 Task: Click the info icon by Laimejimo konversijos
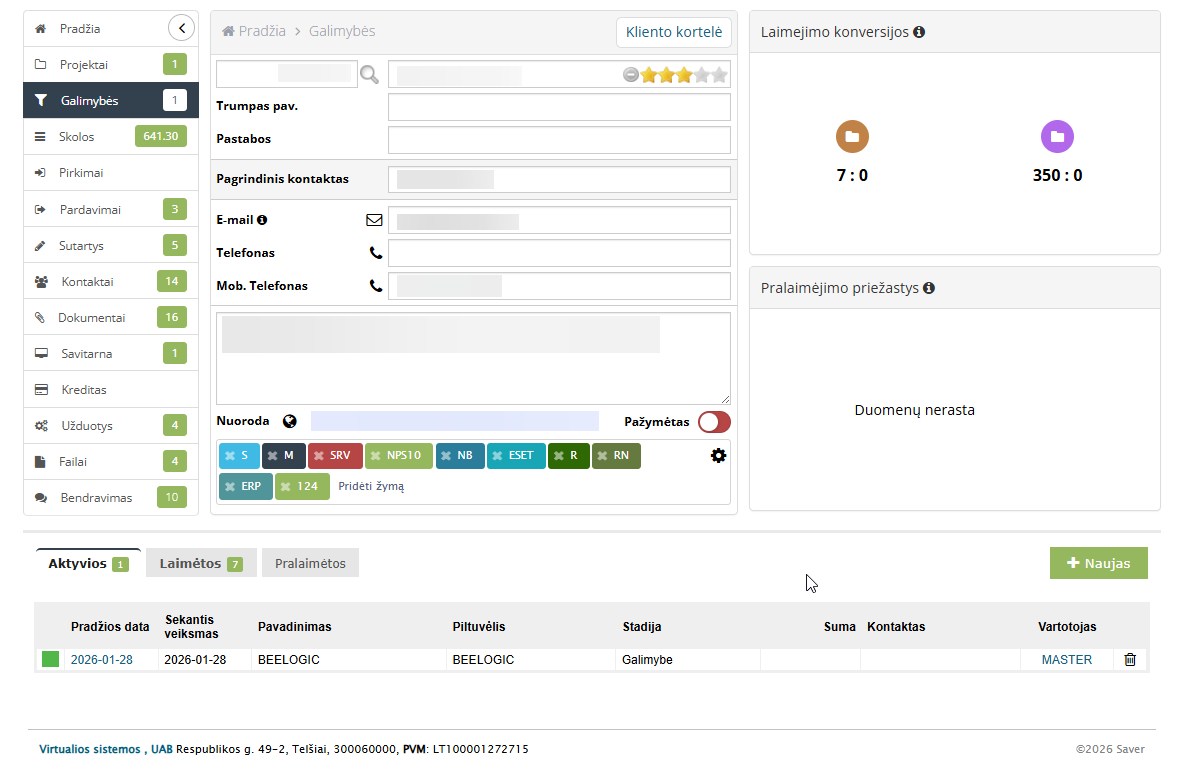[x=919, y=32]
